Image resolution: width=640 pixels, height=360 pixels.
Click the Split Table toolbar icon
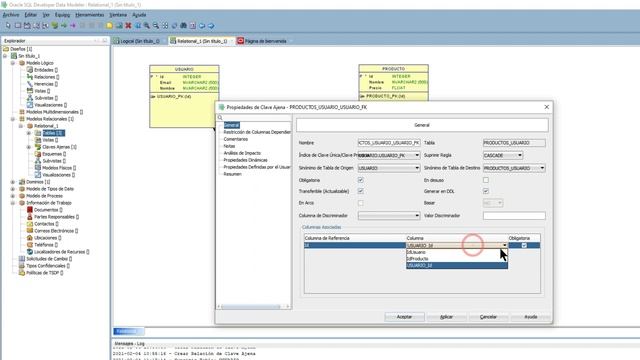pos(36,25)
